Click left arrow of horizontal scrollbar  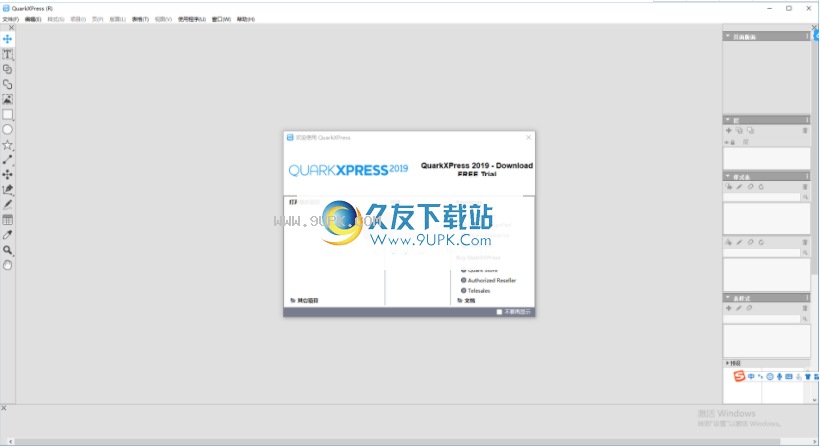10,442
